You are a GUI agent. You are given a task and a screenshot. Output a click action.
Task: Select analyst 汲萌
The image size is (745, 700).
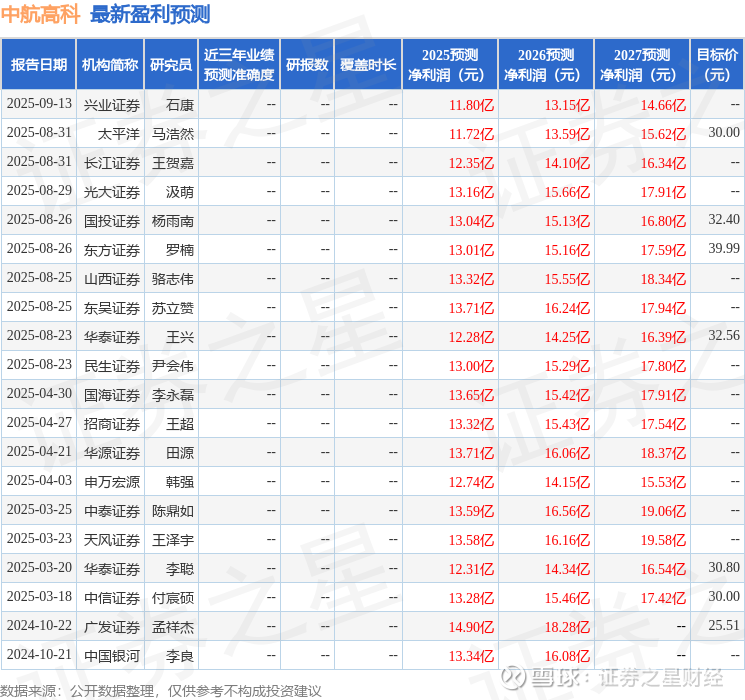(x=180, y=192)
